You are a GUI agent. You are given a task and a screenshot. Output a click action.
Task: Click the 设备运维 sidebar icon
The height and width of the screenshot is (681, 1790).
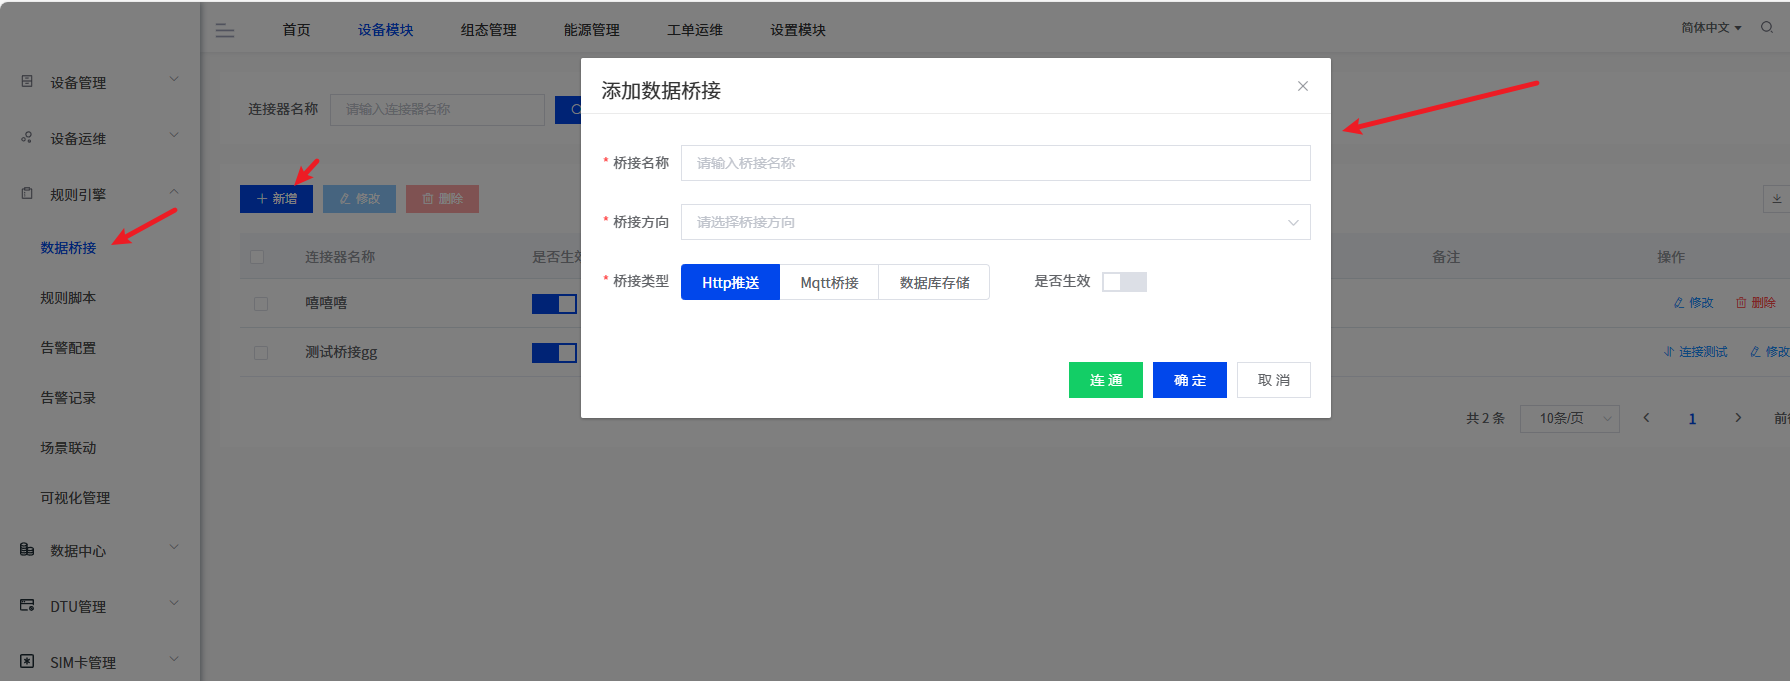[x=27, y=138]
